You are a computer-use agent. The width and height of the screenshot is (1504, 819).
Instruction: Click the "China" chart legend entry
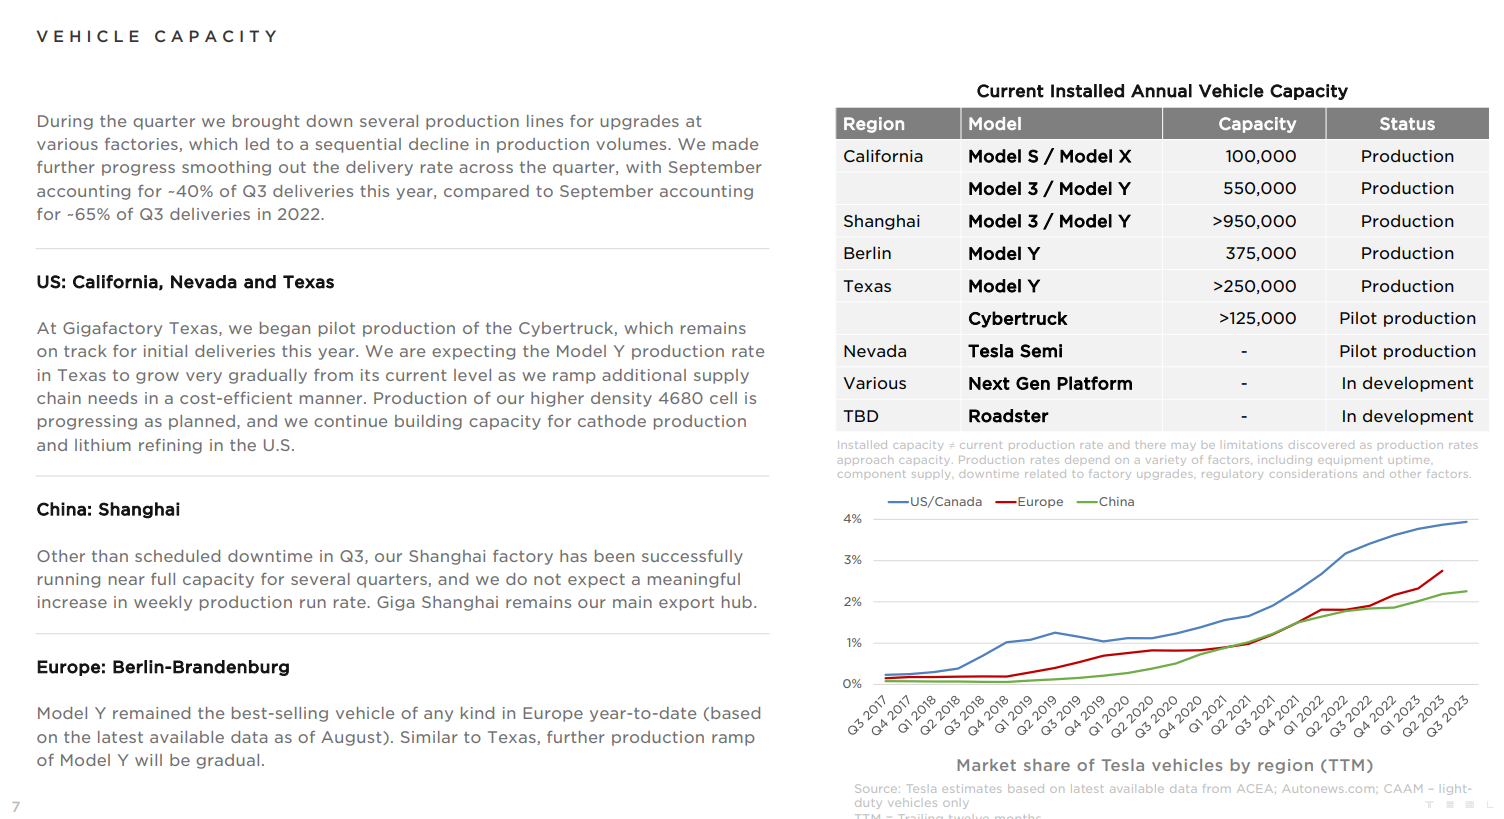[x=1106, y=502]
